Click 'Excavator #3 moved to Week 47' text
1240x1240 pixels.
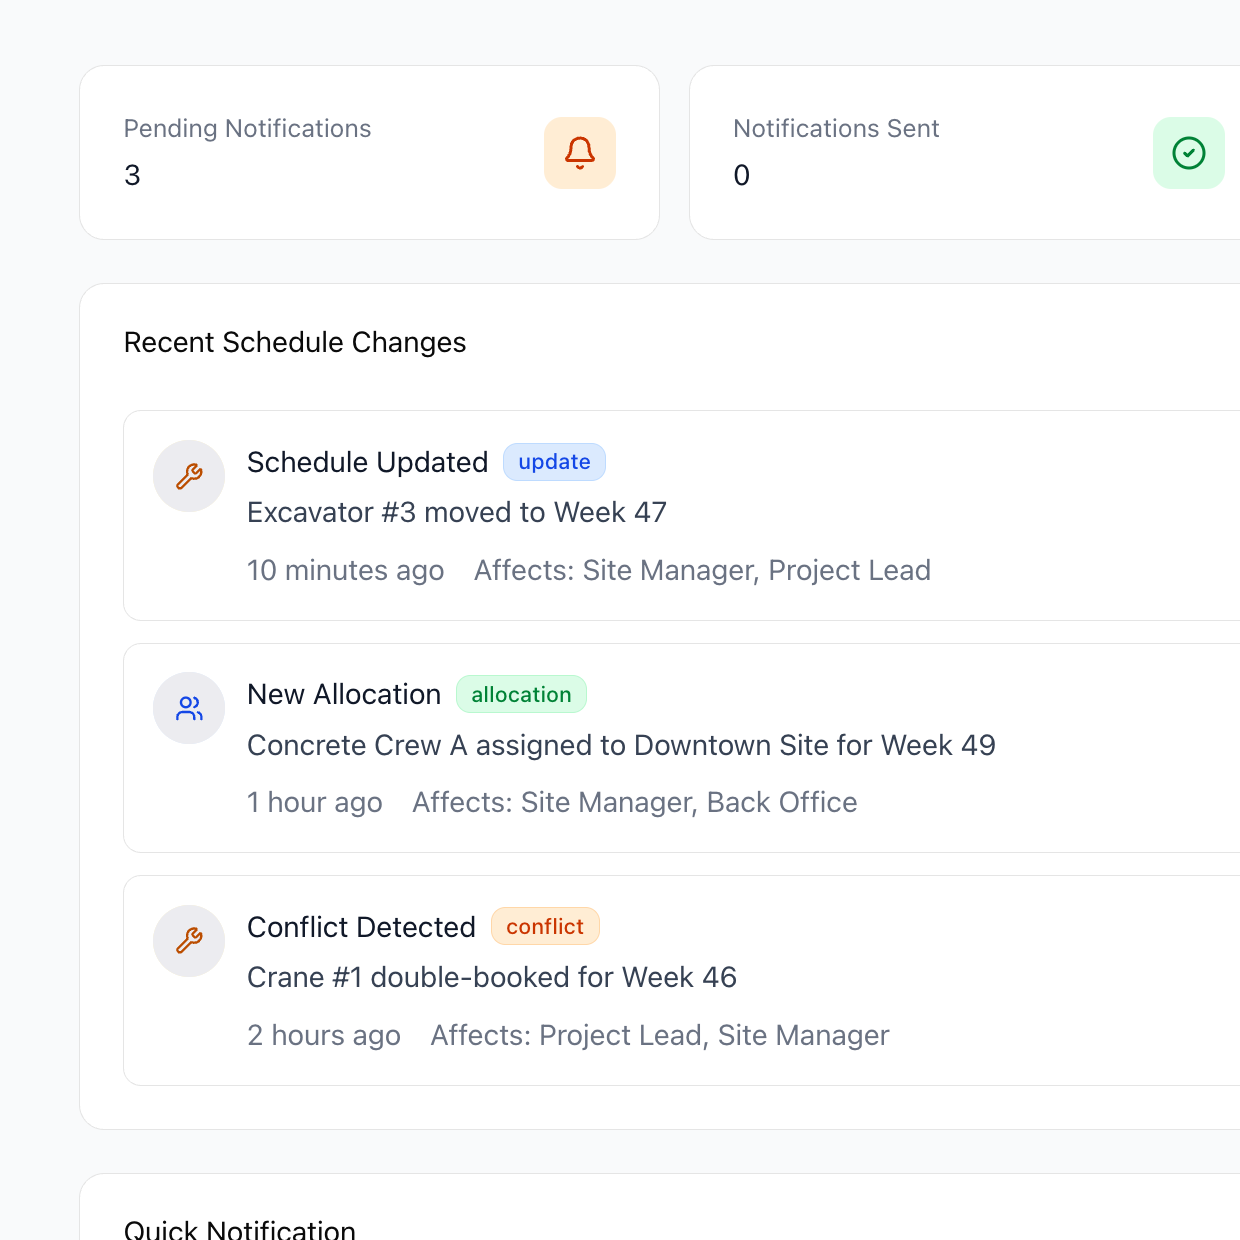point(457,512)
